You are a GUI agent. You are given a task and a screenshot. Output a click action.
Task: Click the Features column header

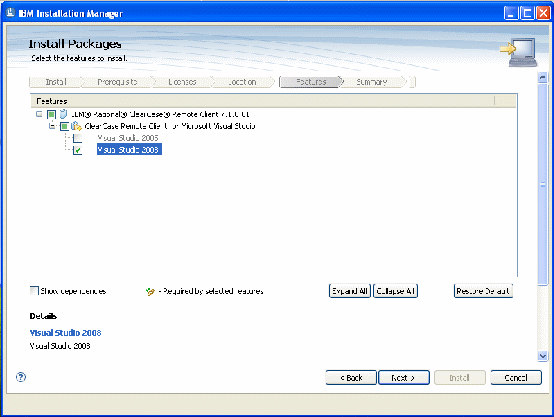[x=262, y=101]
